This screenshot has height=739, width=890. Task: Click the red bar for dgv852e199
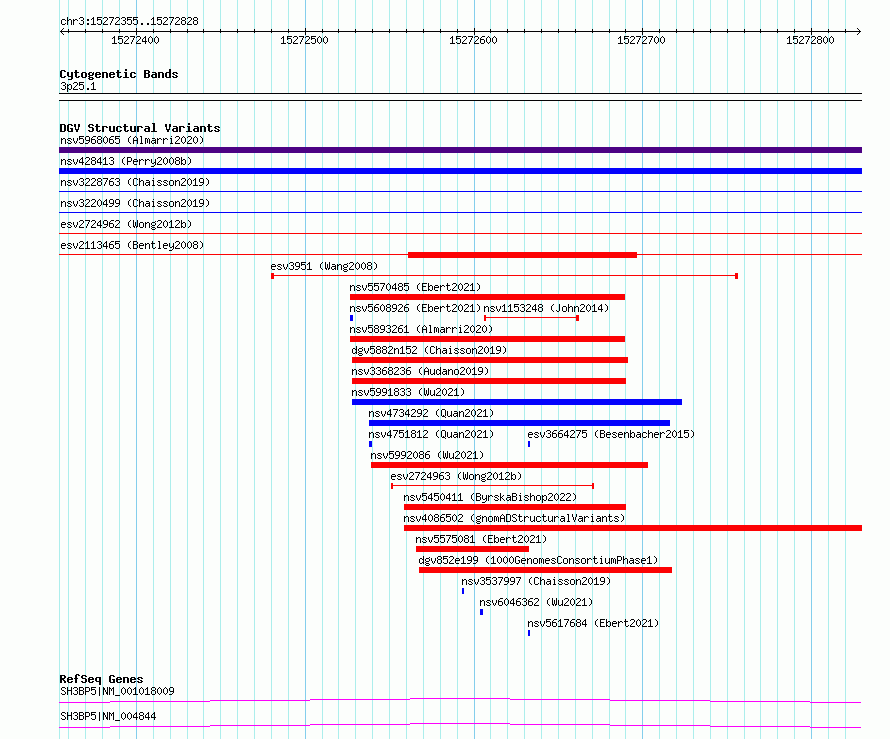tap(545, 570)
